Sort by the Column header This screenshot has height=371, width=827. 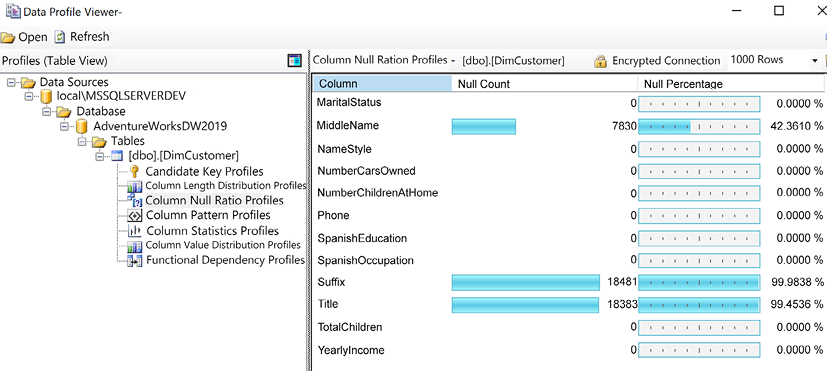point(383,83)
